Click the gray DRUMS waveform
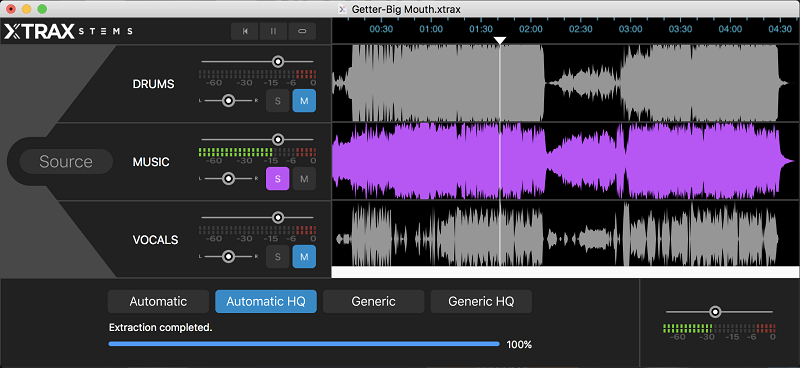800x368 pixels. [x=565, y=83]
